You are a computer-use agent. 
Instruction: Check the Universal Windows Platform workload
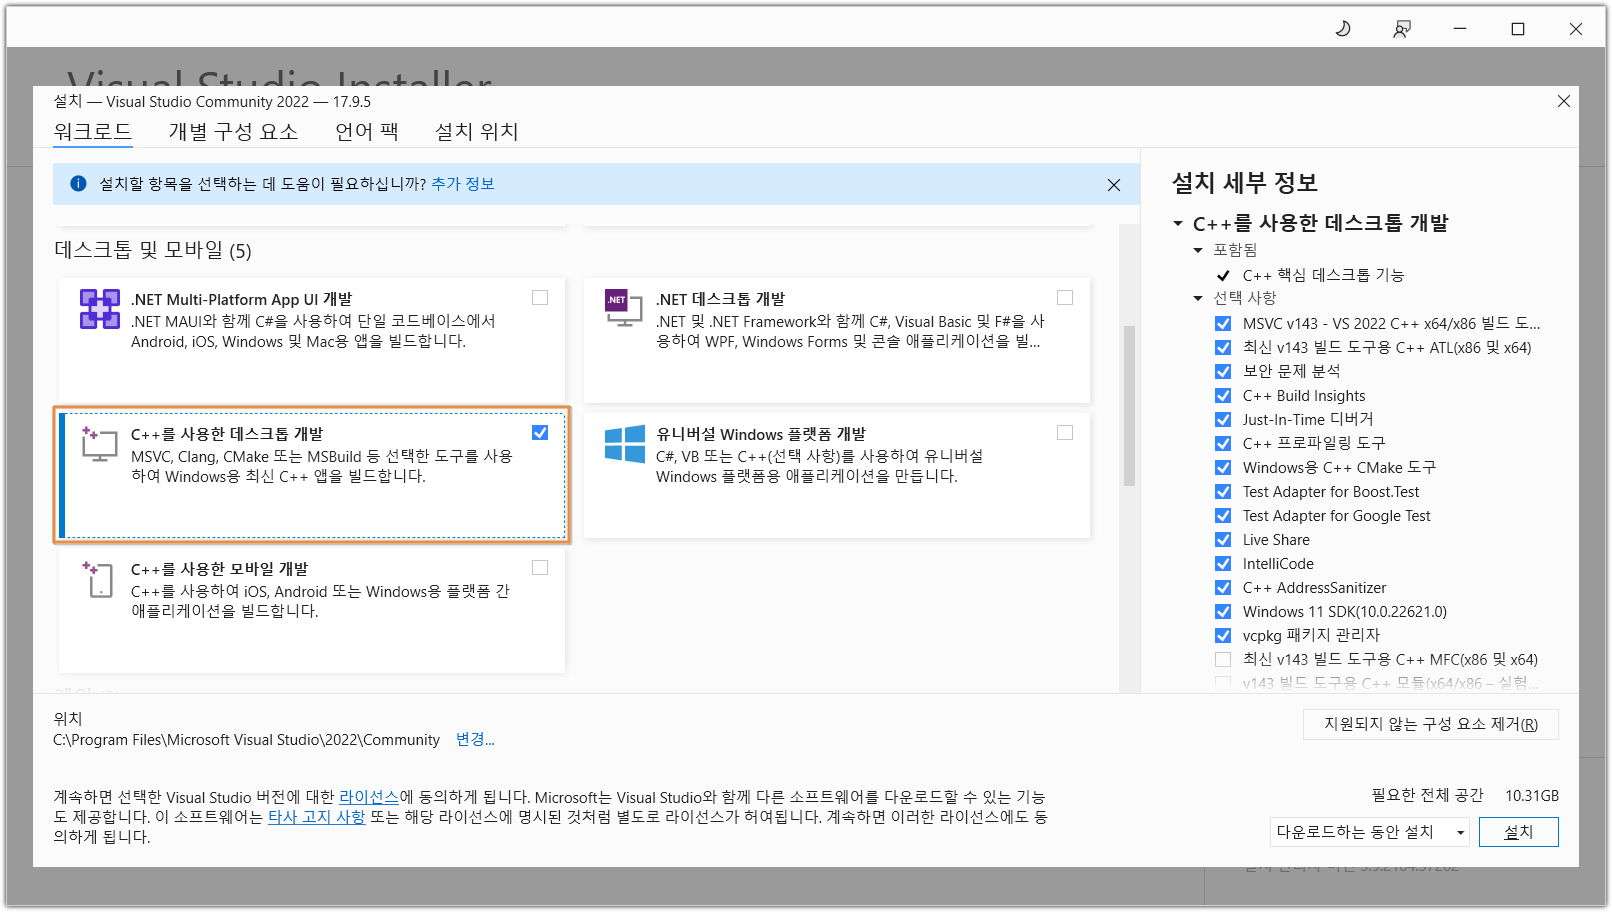tap(1065, 433)
